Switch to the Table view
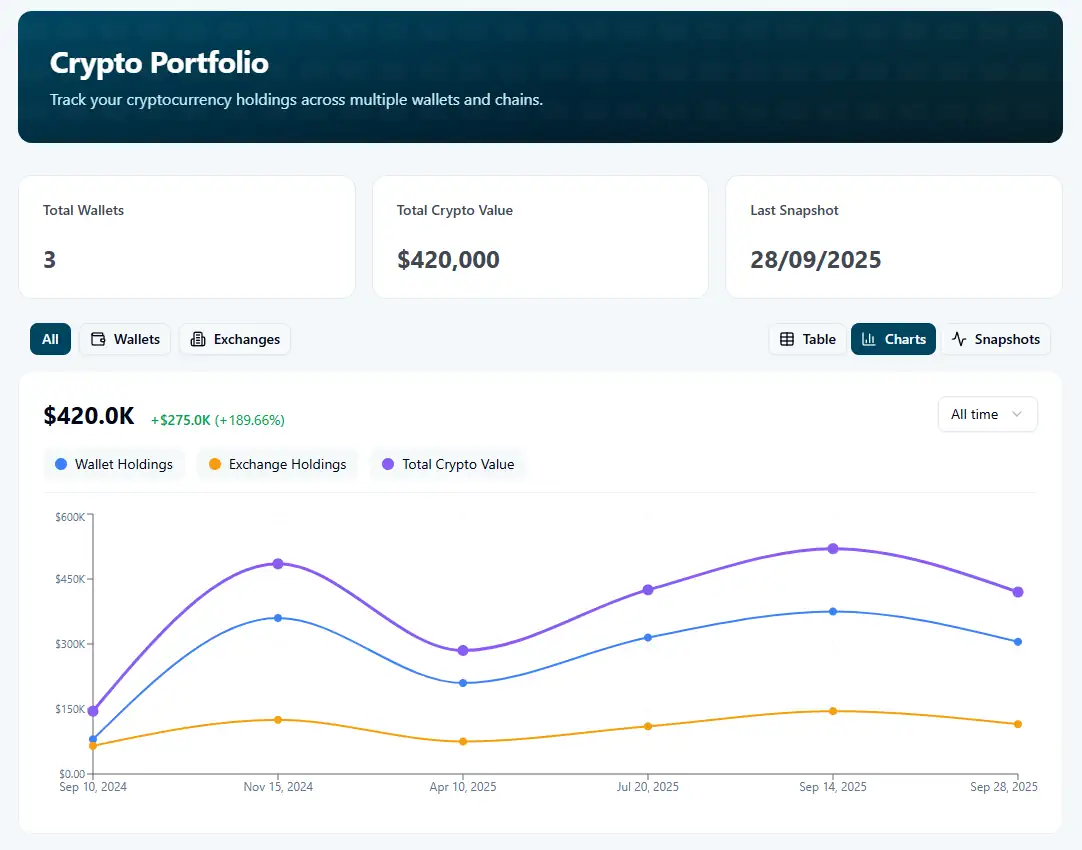This screenshot has width=1082, height=850. coord(807,339)
